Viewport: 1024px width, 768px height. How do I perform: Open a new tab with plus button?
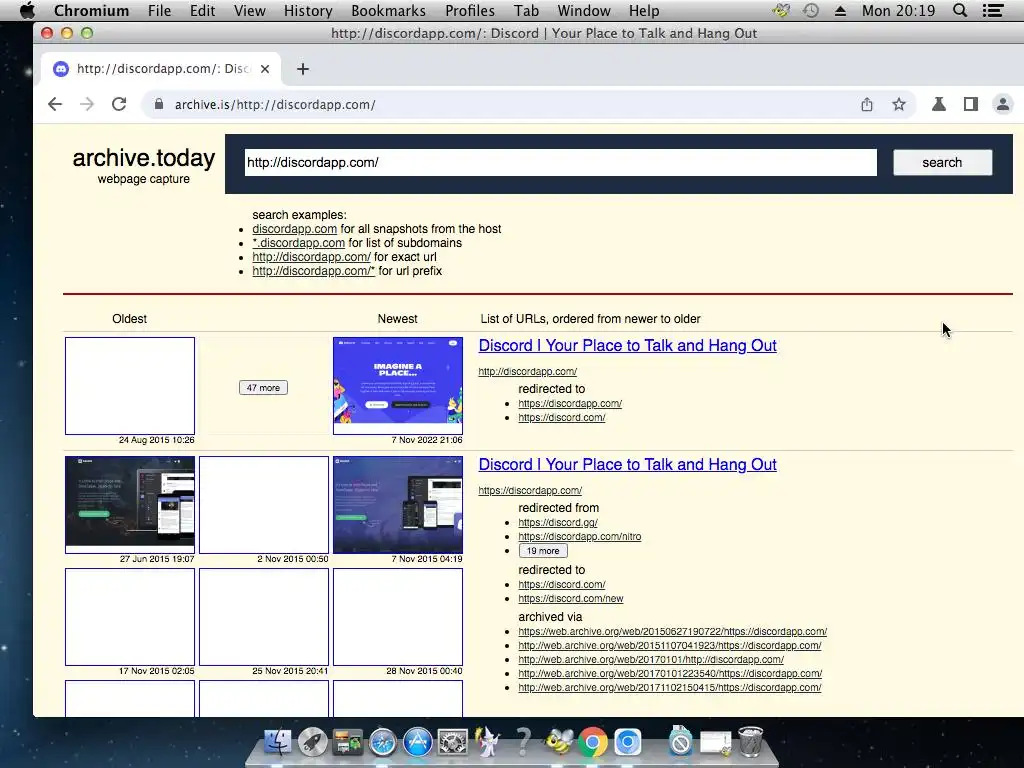pos(302,69)
